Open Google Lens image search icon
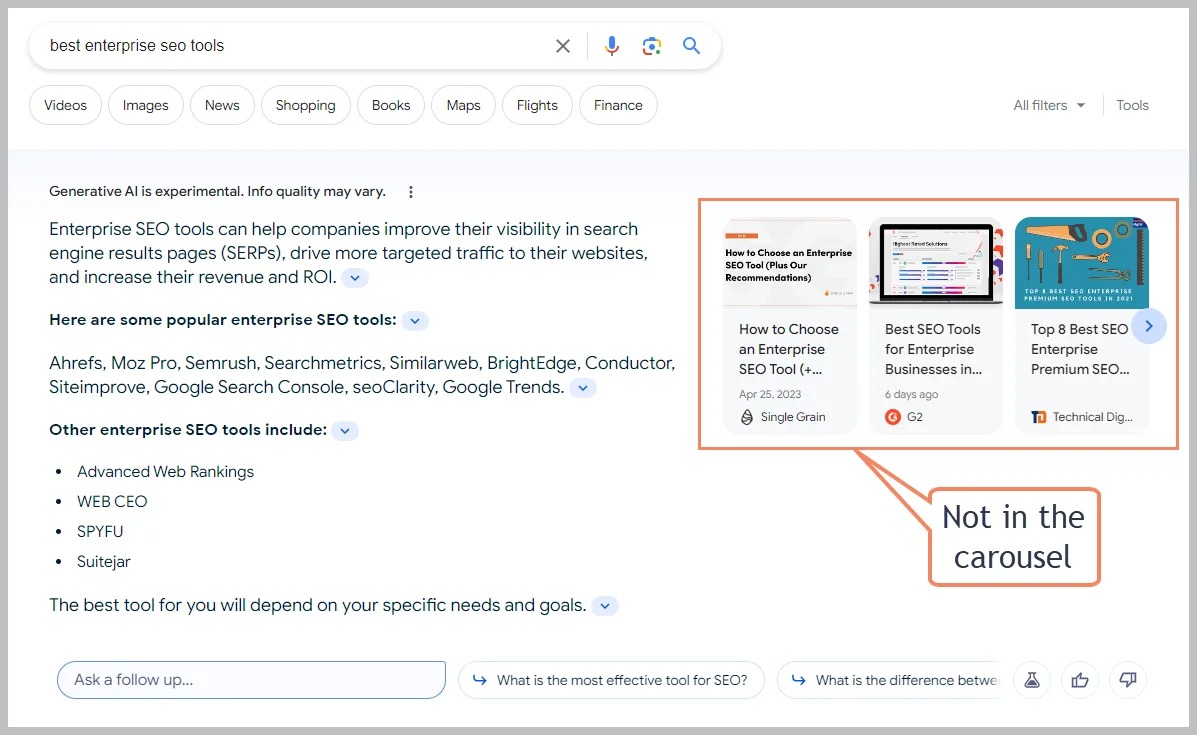The image size is (1197, 735). 651,46
